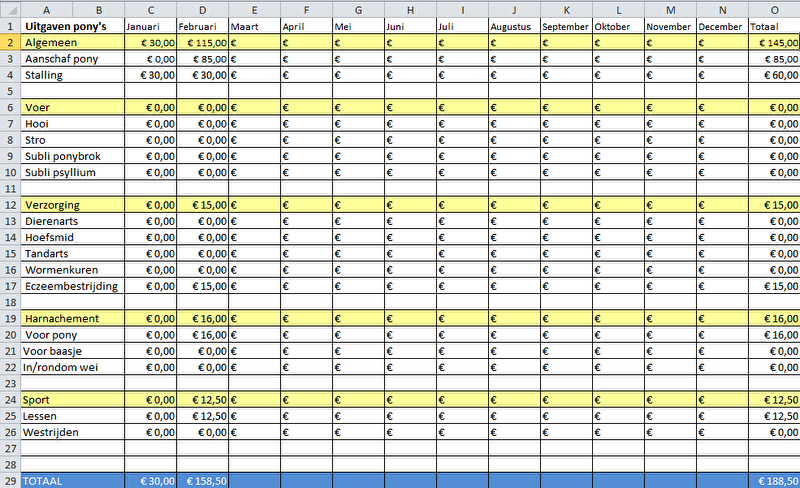
Task: Select Eczeembestrijding Februari value € 15,00
Action: point(203,286)
